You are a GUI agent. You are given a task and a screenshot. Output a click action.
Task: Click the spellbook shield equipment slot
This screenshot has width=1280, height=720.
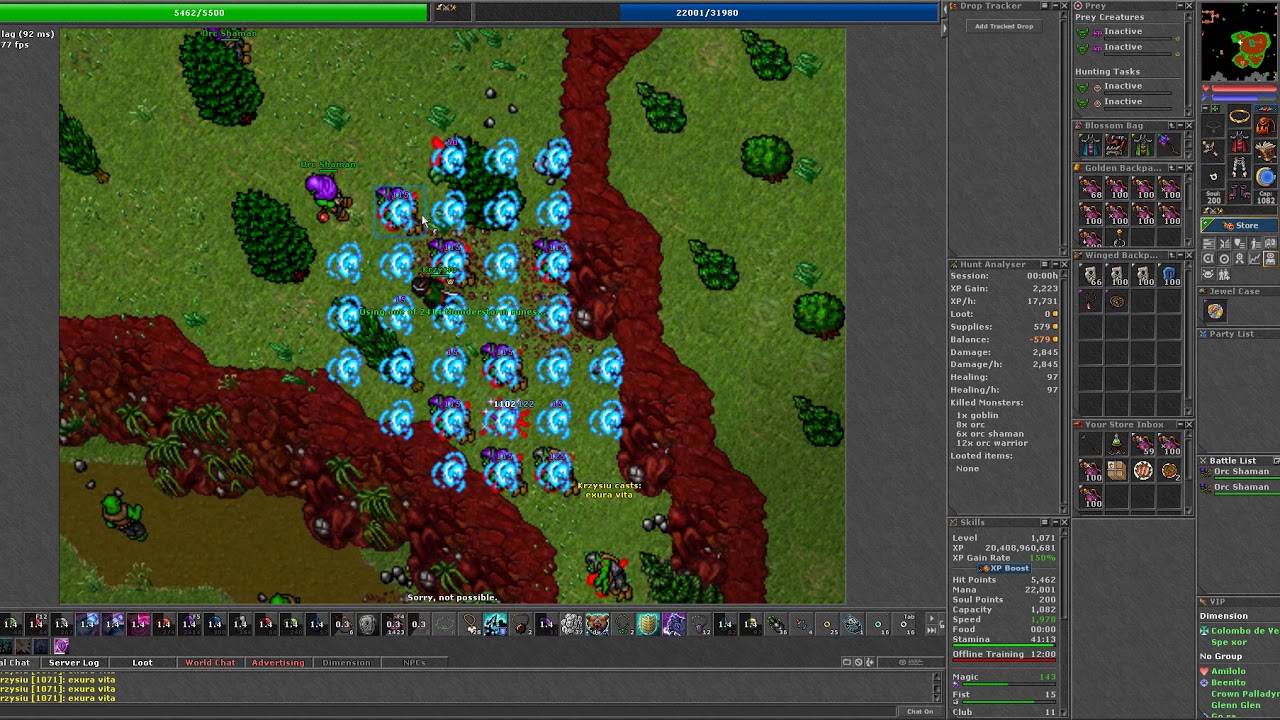point(1266,151)
